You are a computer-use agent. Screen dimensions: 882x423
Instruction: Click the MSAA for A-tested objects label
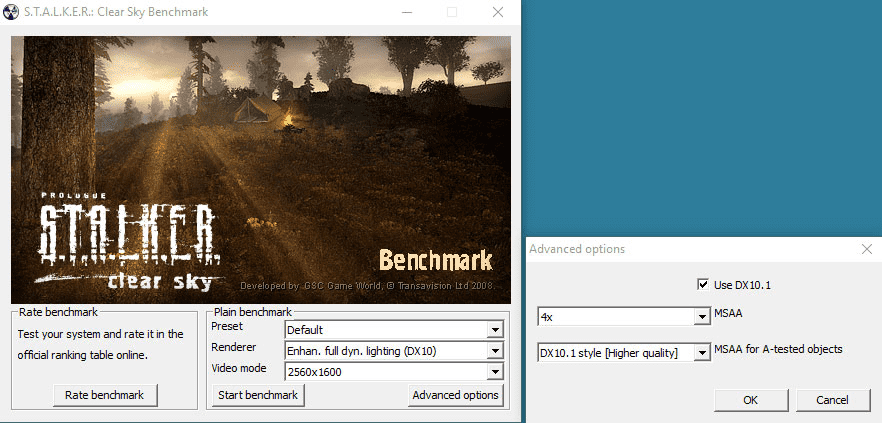click(x=778, y=349)
